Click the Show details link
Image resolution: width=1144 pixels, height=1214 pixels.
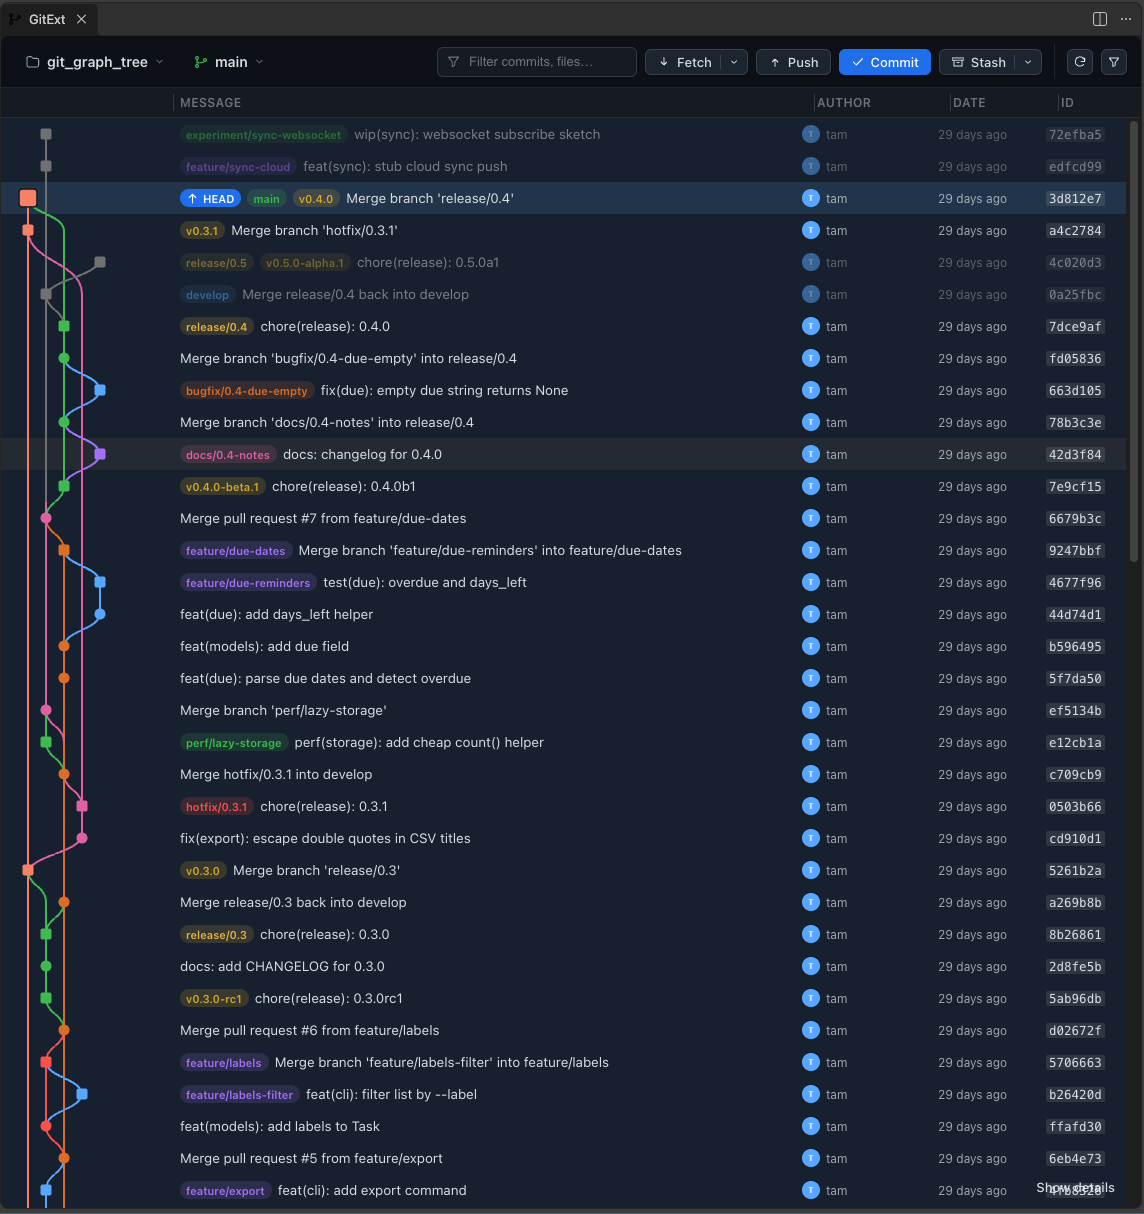tap(1075, 1187)
